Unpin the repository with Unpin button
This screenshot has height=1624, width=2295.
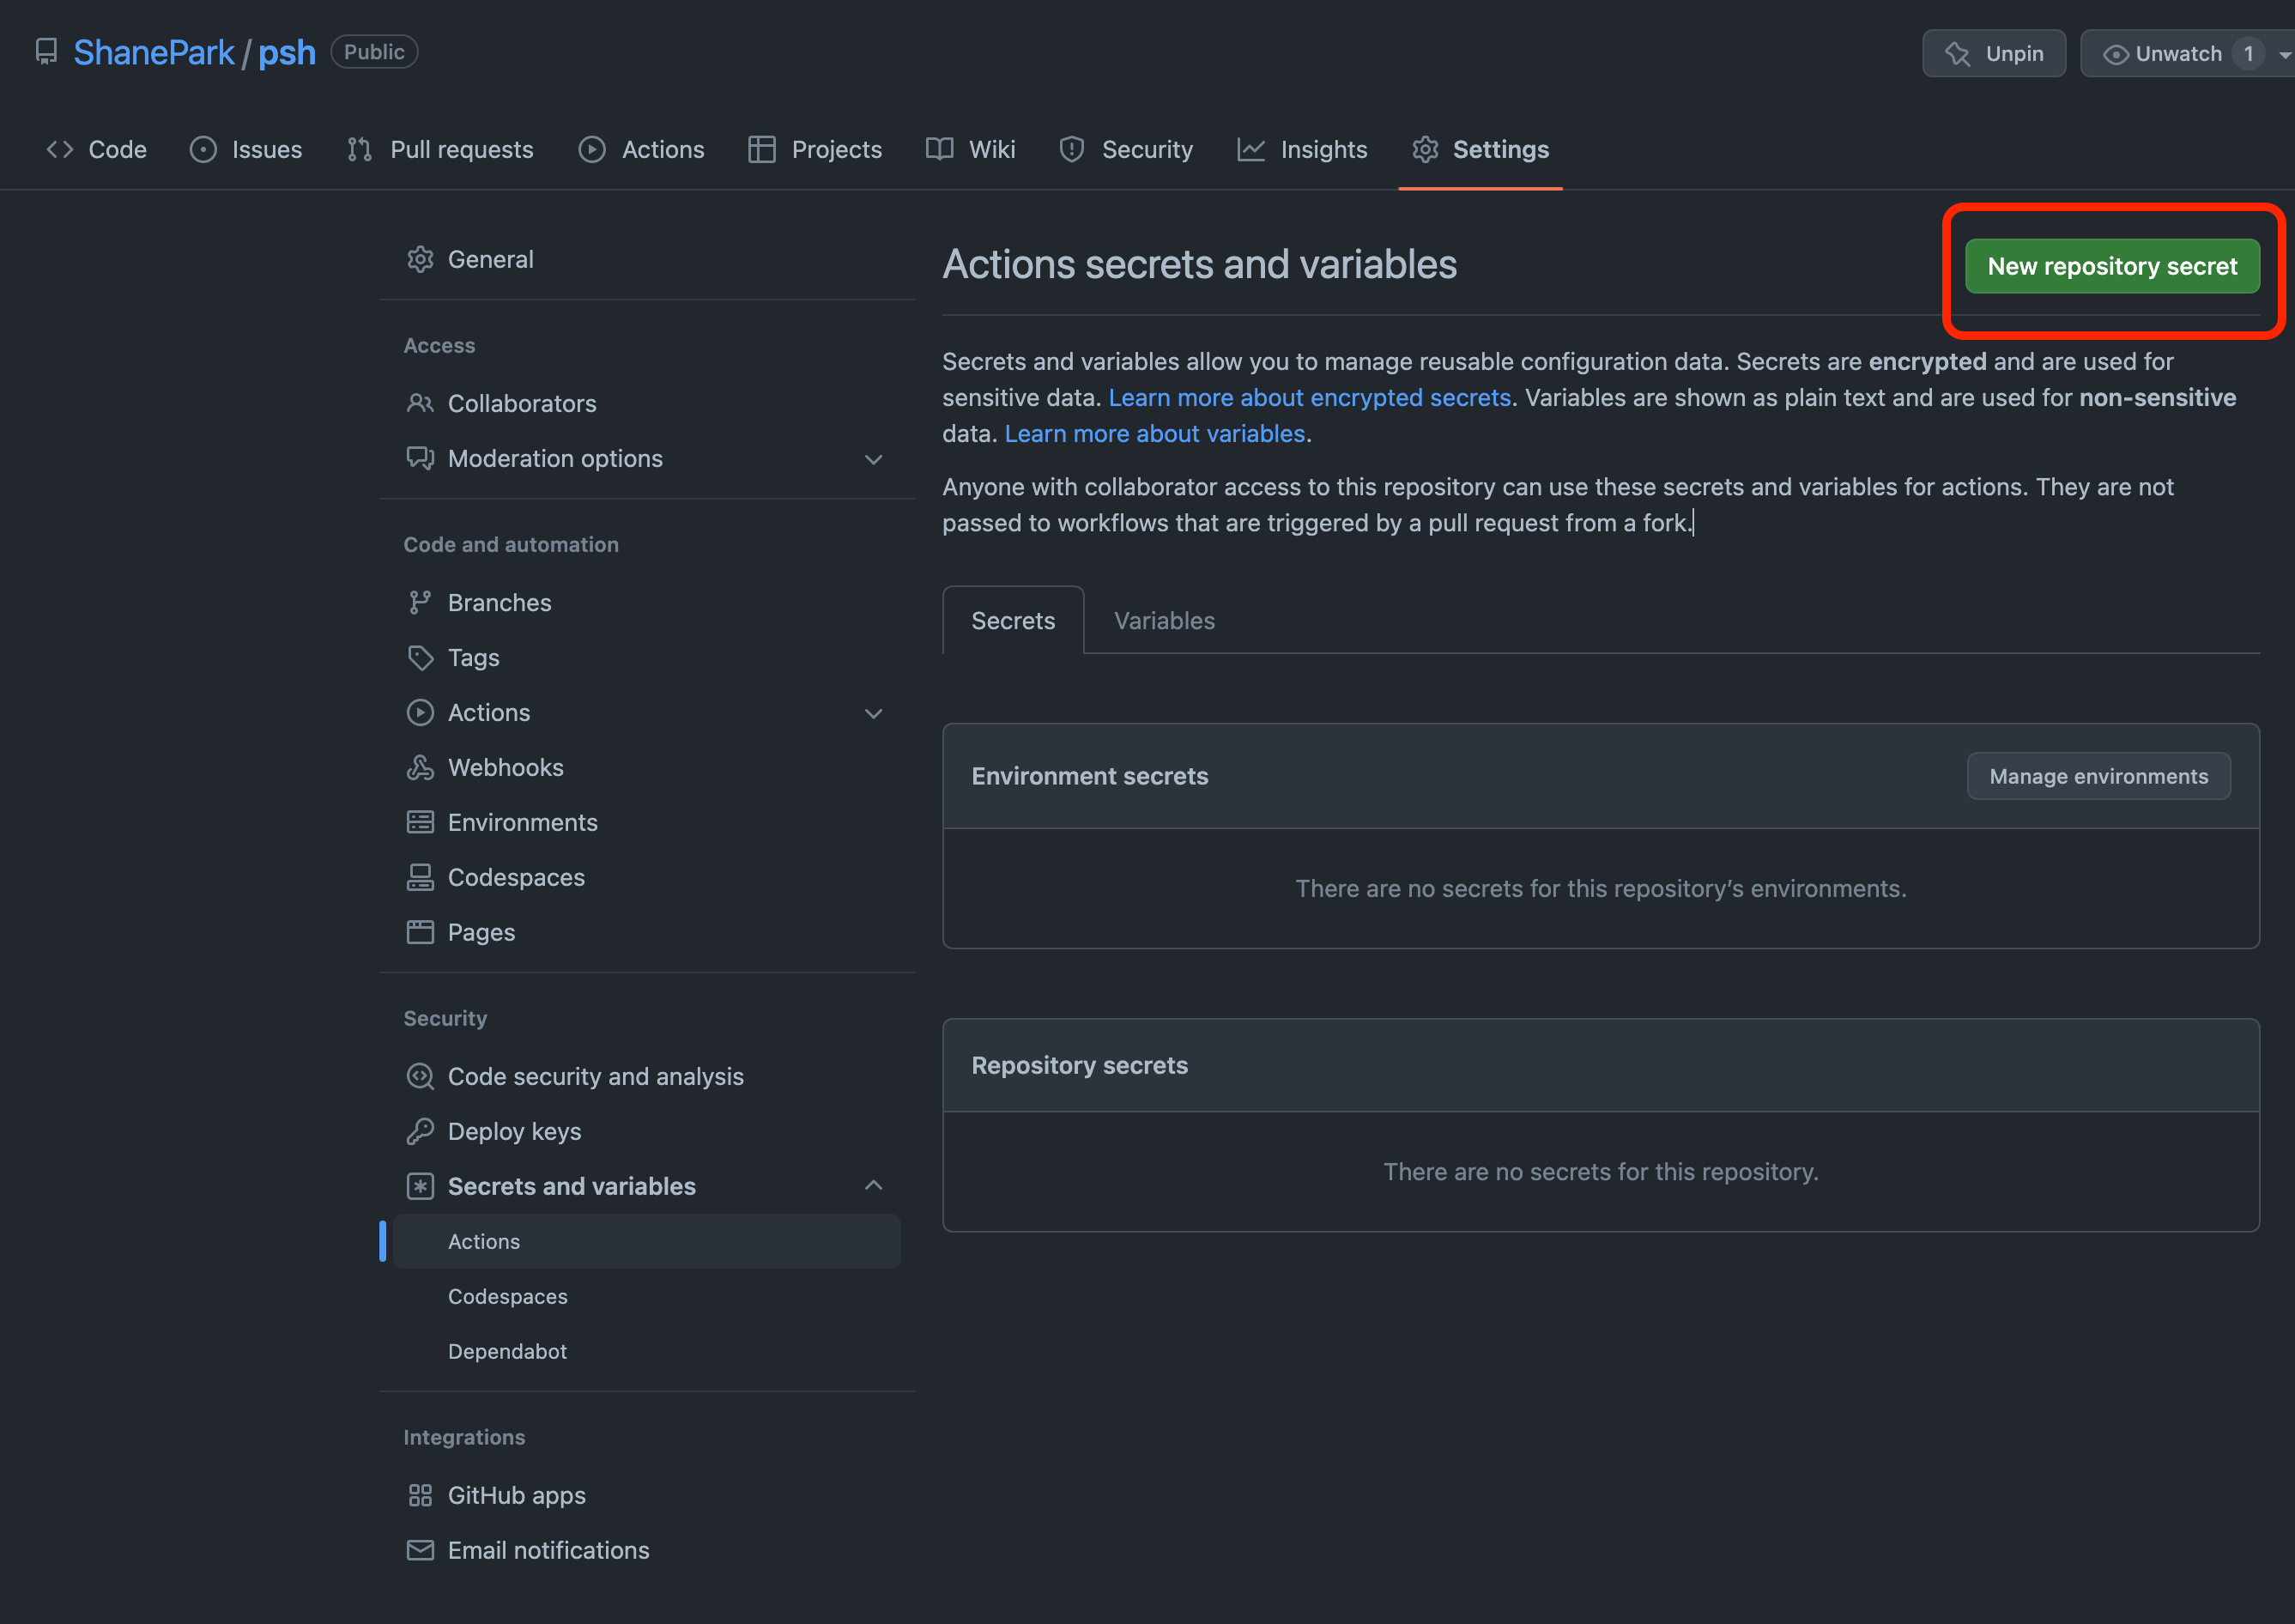coord(1993,53)
